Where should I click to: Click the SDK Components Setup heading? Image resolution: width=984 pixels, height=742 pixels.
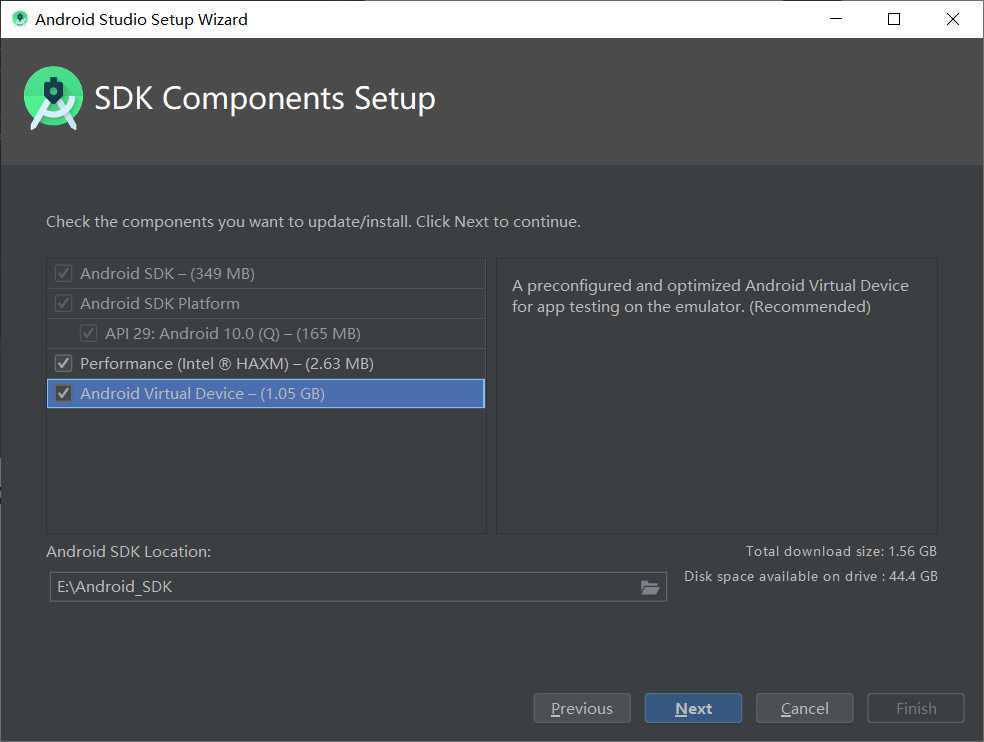(x=265, y=99)
